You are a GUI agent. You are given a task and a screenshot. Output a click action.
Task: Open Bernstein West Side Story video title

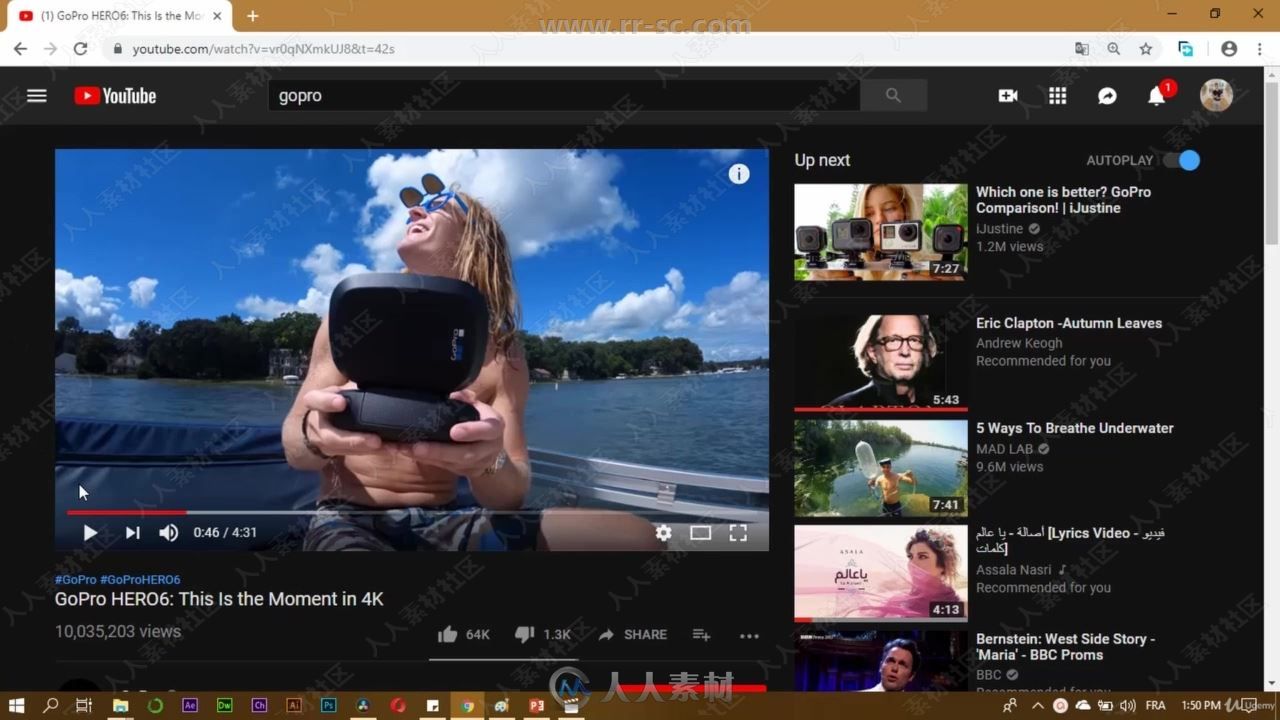tap(1066, 647)
